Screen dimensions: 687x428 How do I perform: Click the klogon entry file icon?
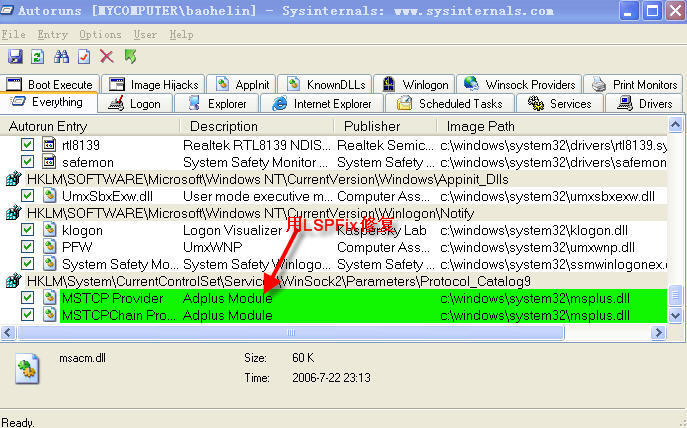pyautogui.click(x=50, y=230)
